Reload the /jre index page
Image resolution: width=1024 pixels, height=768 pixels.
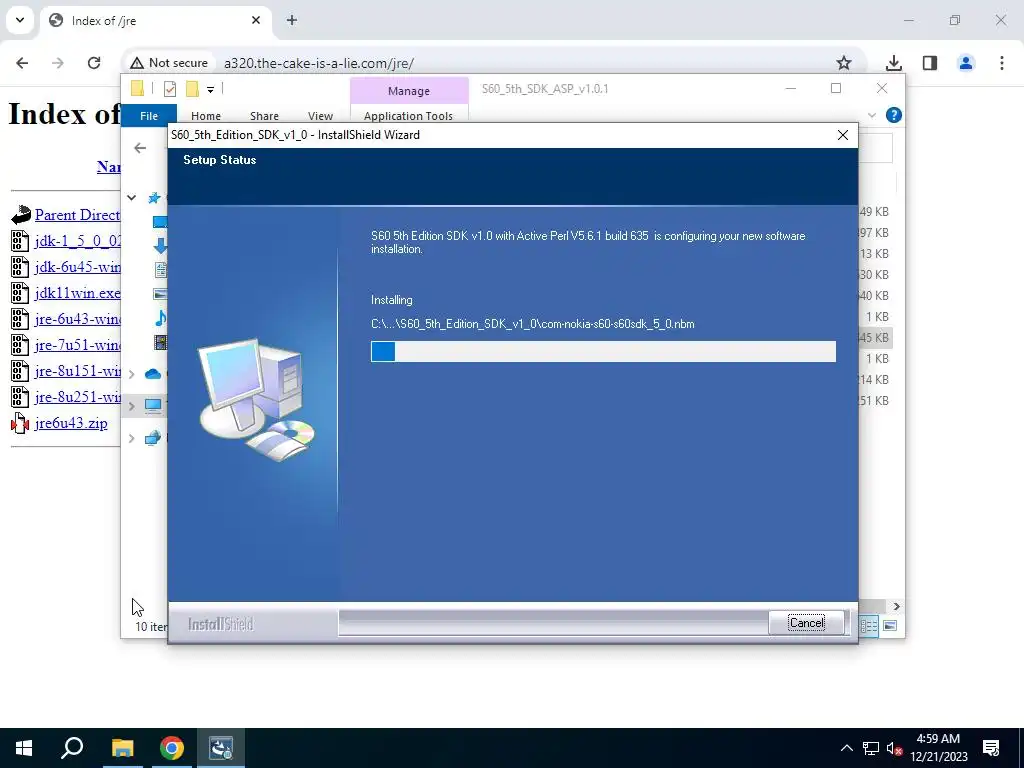tap(94, 63)
